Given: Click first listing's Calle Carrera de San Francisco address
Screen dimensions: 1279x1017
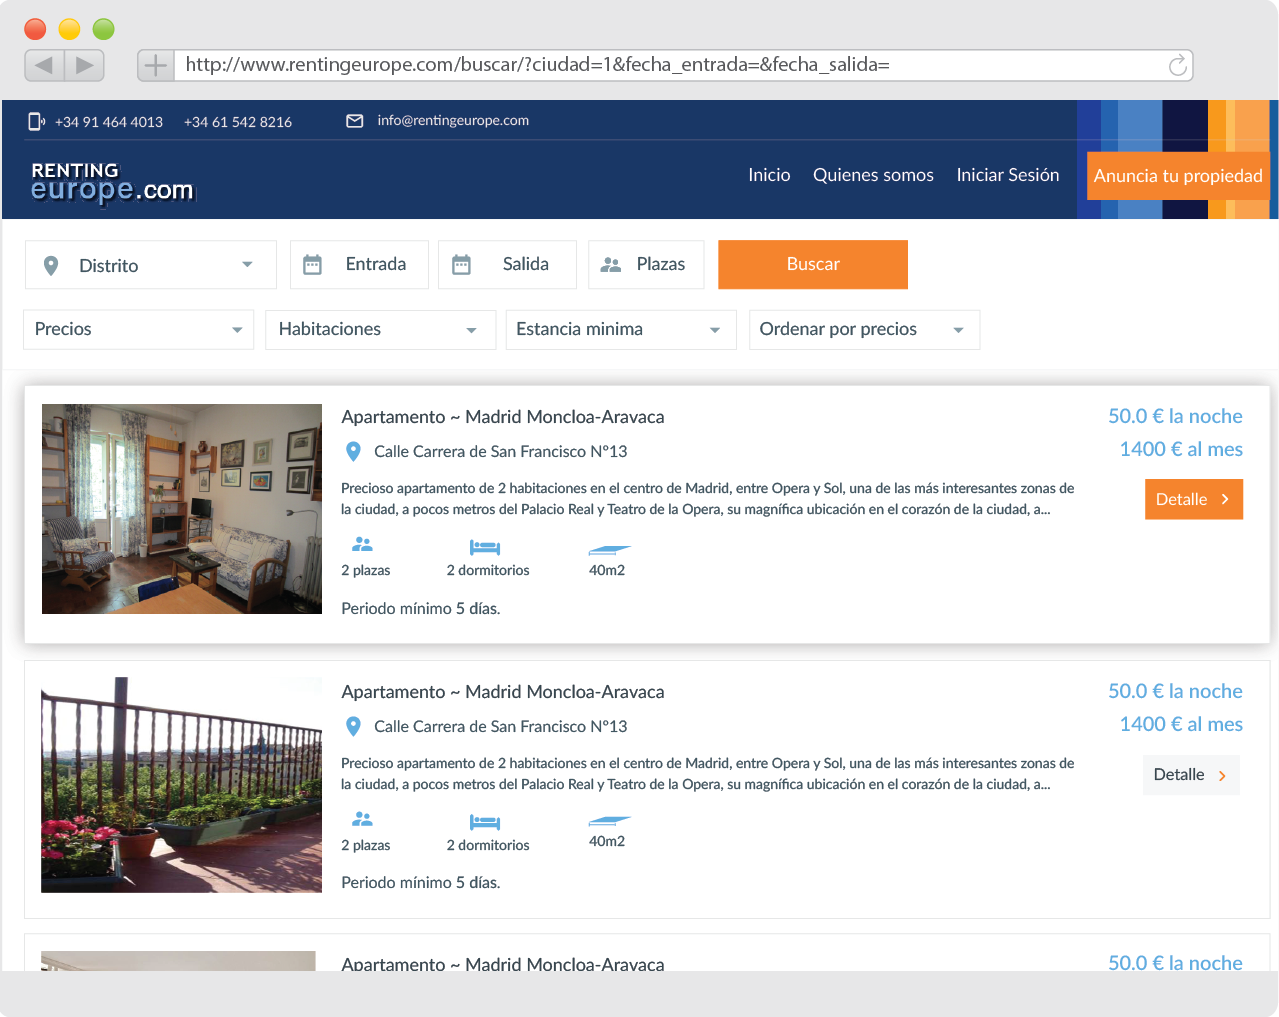Looking at the screenshot, I should pyautogui.click(x=500, y=452).
